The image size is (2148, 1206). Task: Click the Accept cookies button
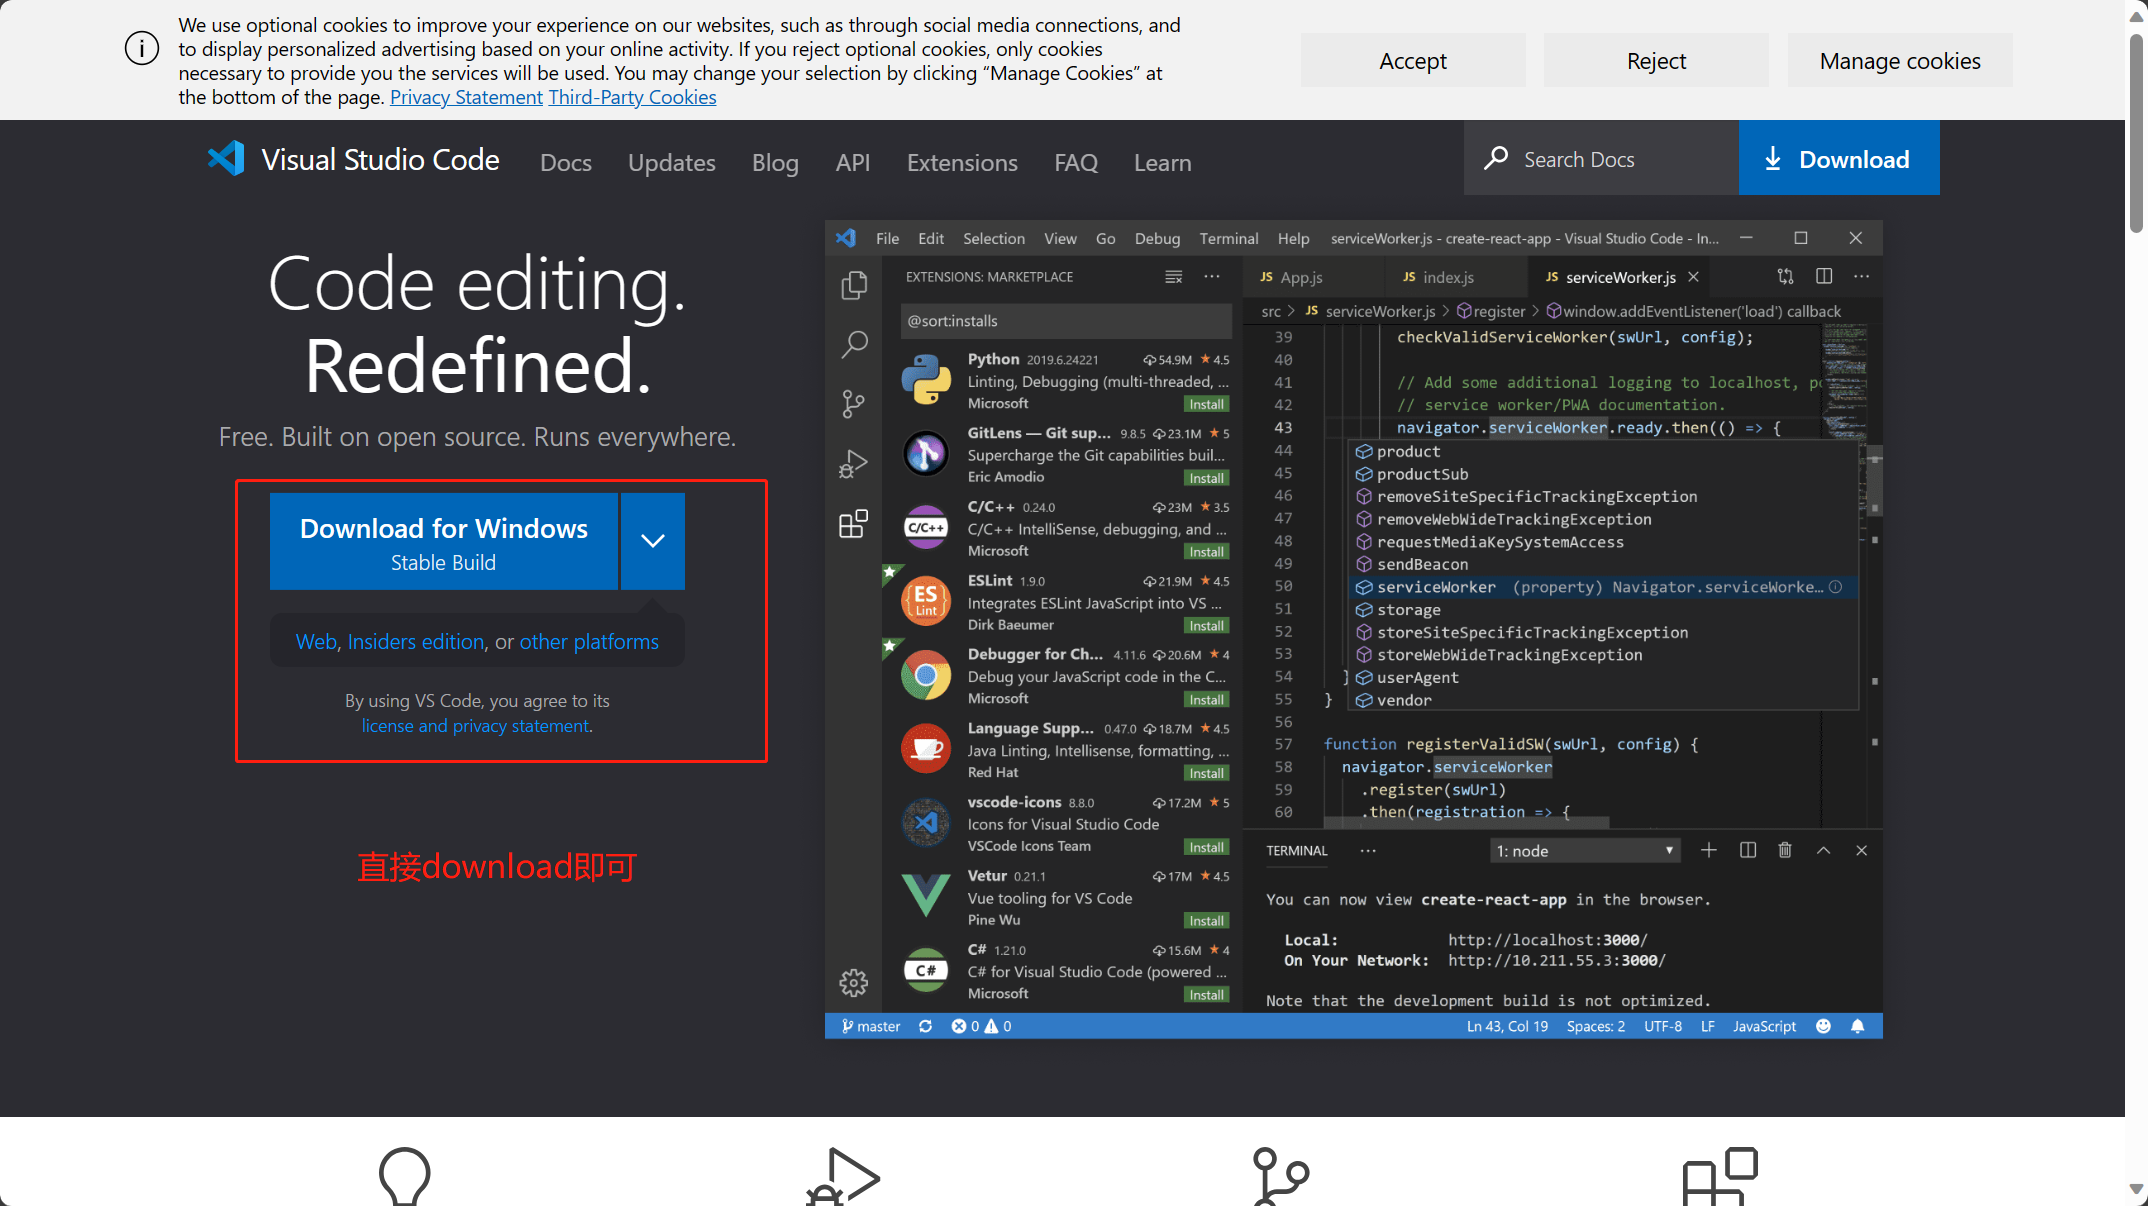pos(1413,61)
